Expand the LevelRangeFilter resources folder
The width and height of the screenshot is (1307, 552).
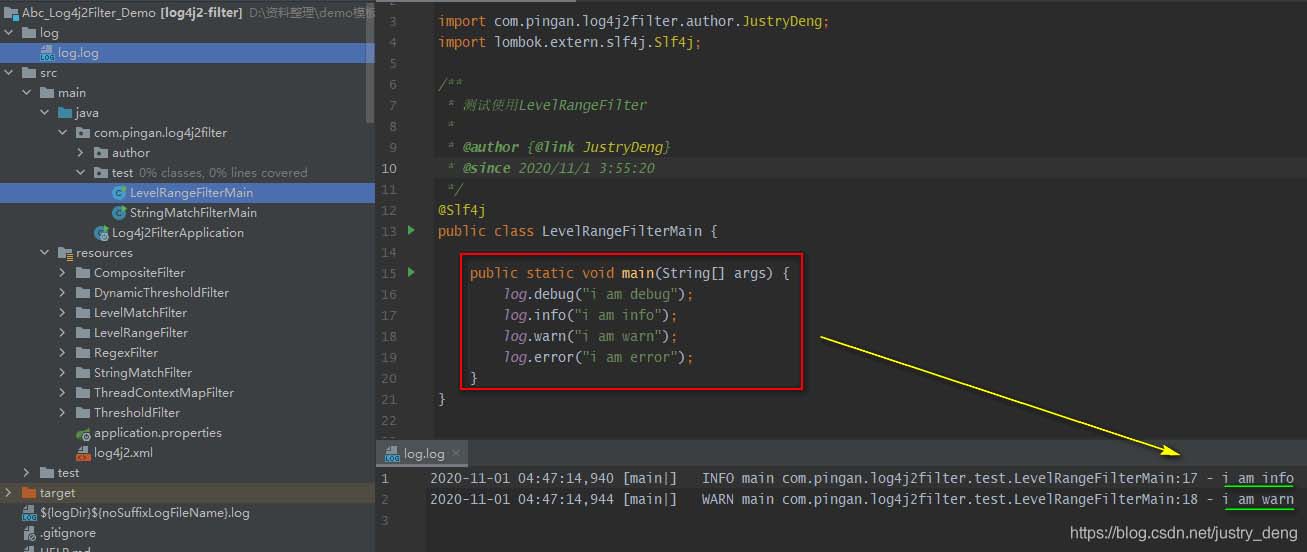click(x=64, y=333)
